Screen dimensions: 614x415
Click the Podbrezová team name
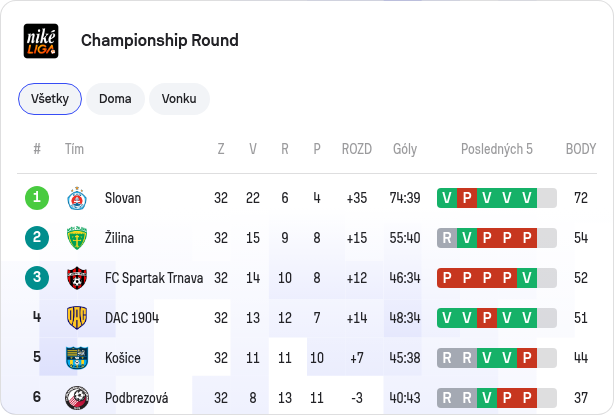137,398
